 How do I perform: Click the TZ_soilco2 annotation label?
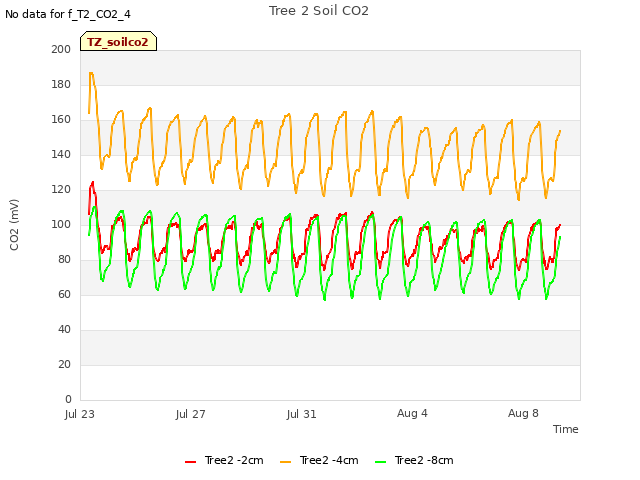118,41
